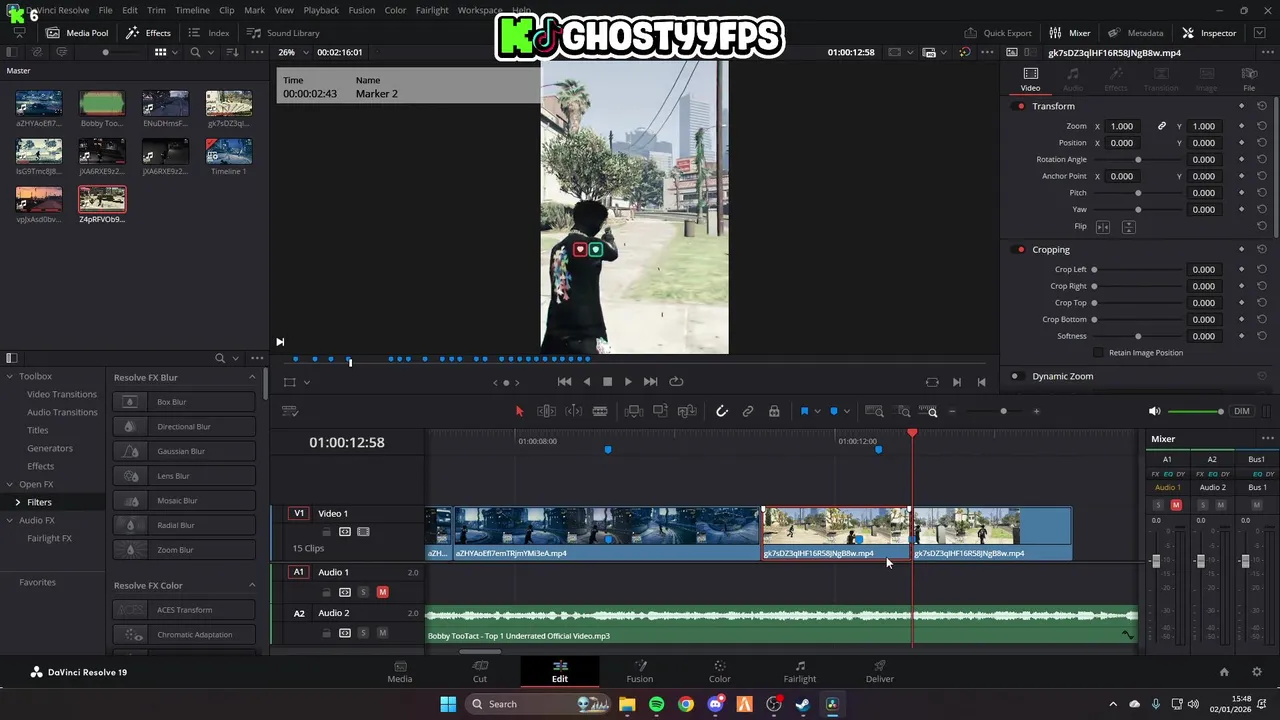Add a blue flag to the clip
The height and width of the screenshot is (720, 1280).
804,411
